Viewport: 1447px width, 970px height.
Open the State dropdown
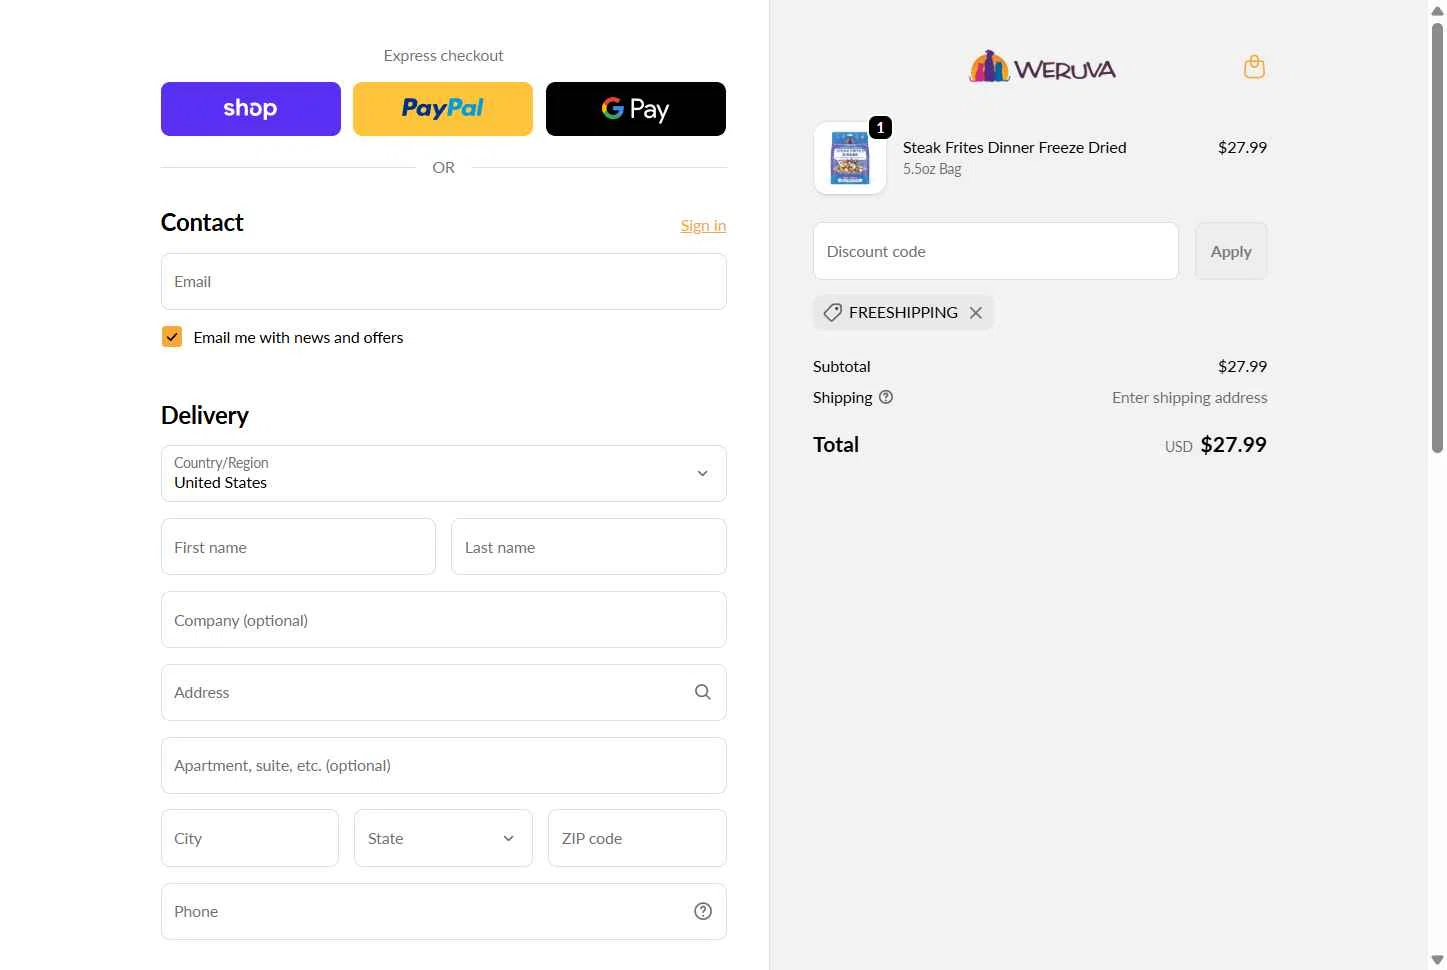click(443, 838)
